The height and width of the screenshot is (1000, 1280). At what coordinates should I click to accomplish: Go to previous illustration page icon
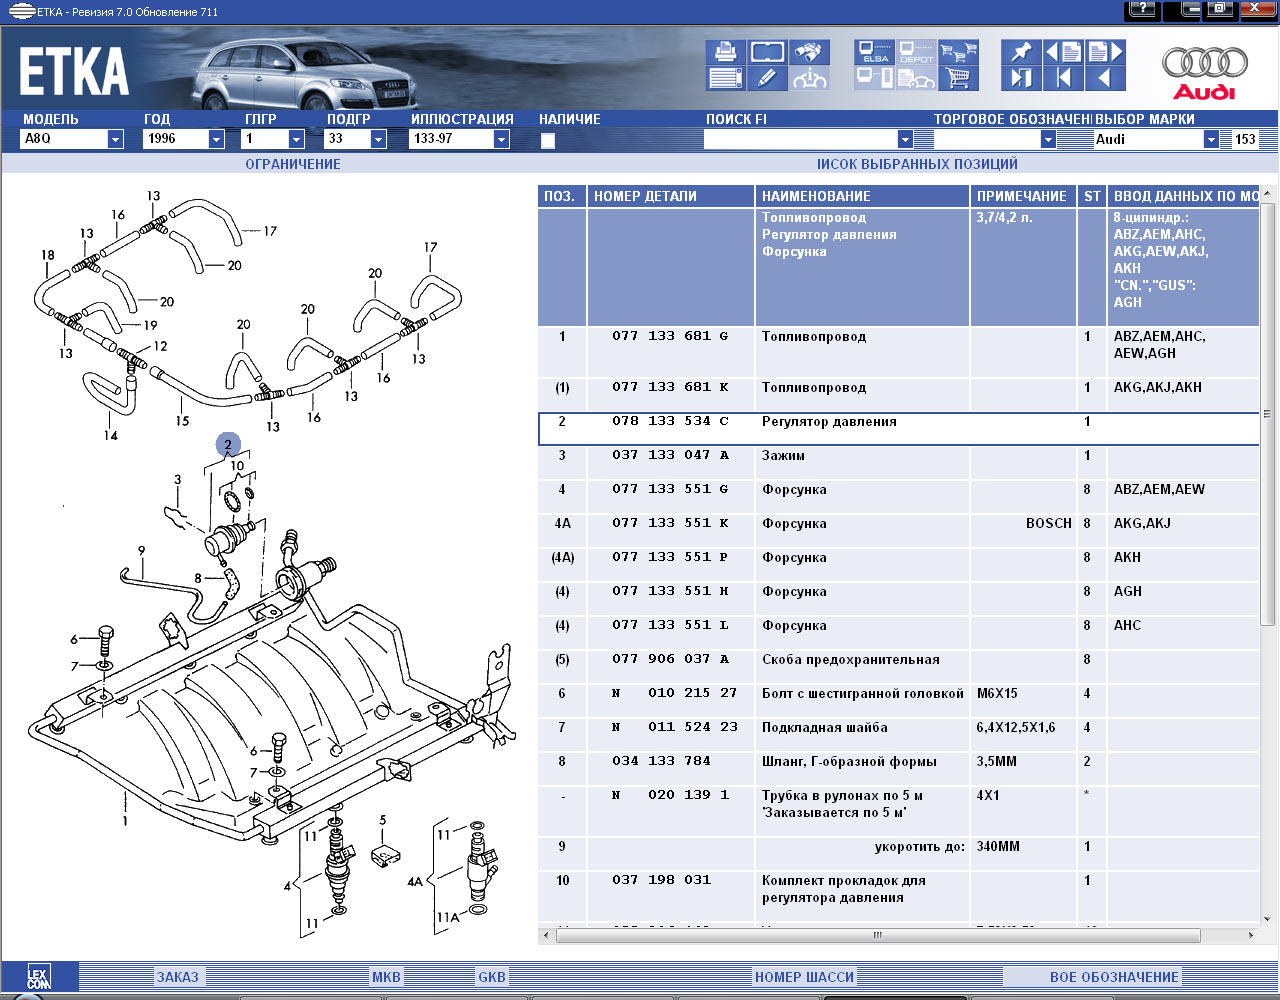(x=1063, y=52)
